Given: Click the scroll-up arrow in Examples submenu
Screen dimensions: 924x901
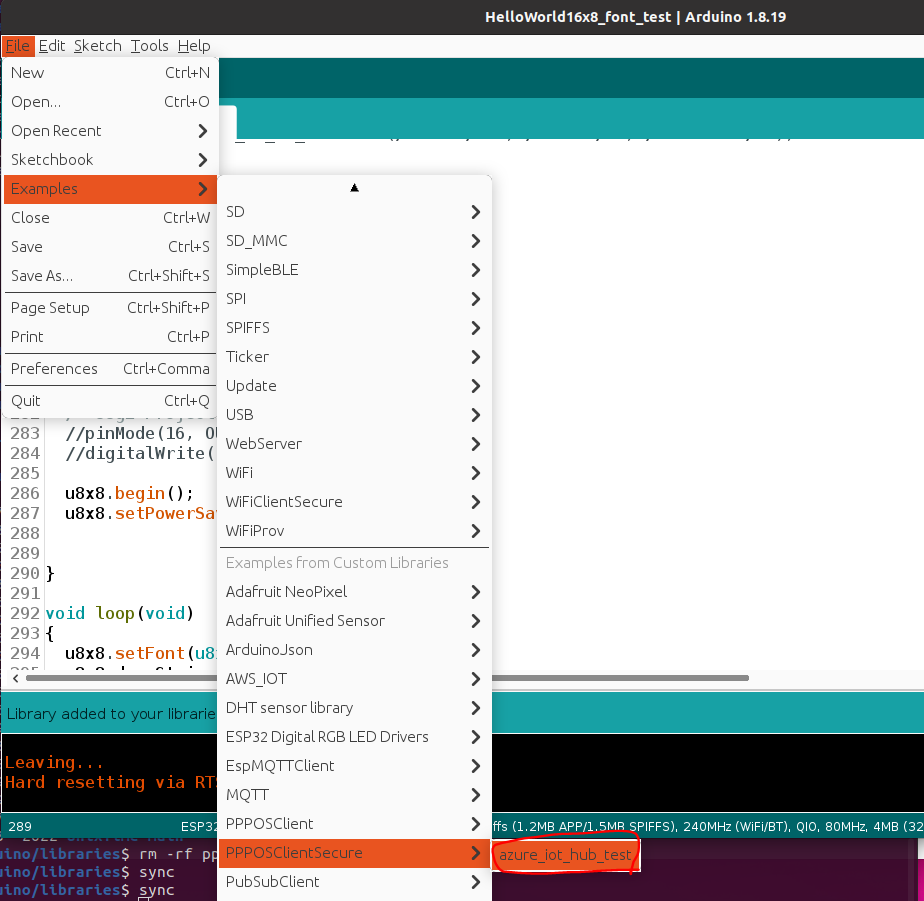Looking at the screenshot, I should pyautogui.click(x=354, y=188).
